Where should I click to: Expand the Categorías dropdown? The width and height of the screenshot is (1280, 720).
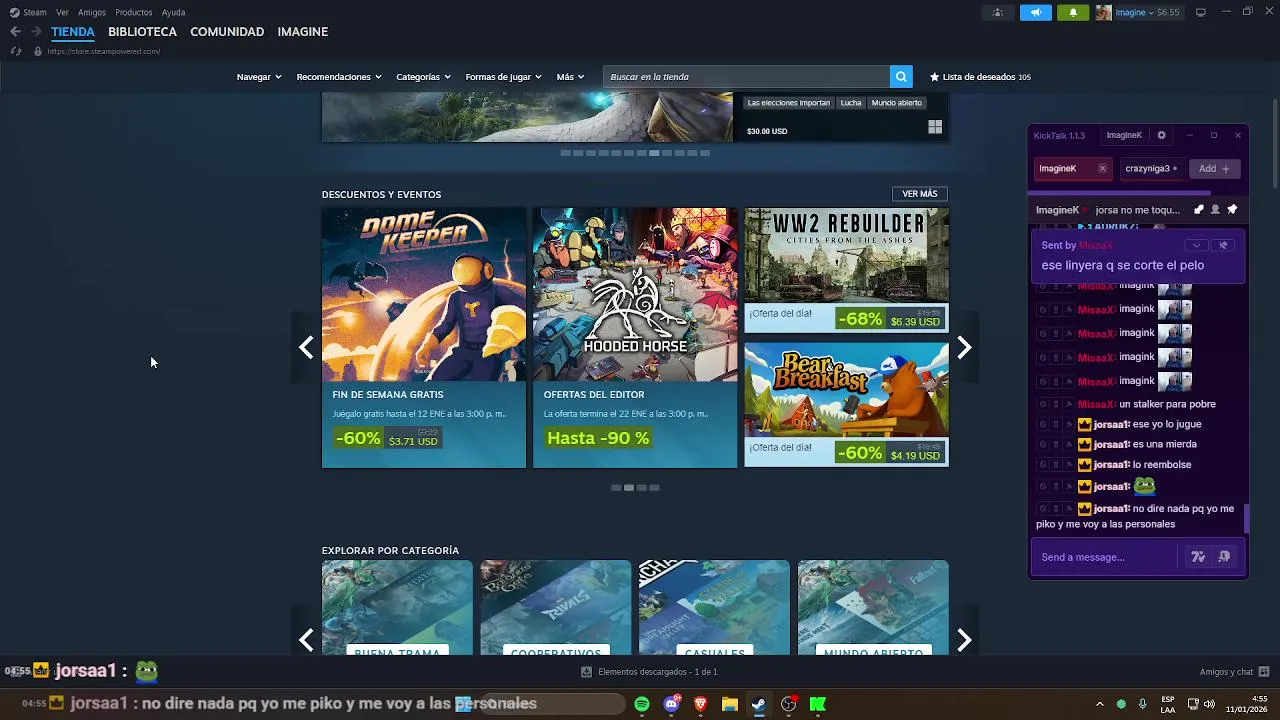point(423,77)
